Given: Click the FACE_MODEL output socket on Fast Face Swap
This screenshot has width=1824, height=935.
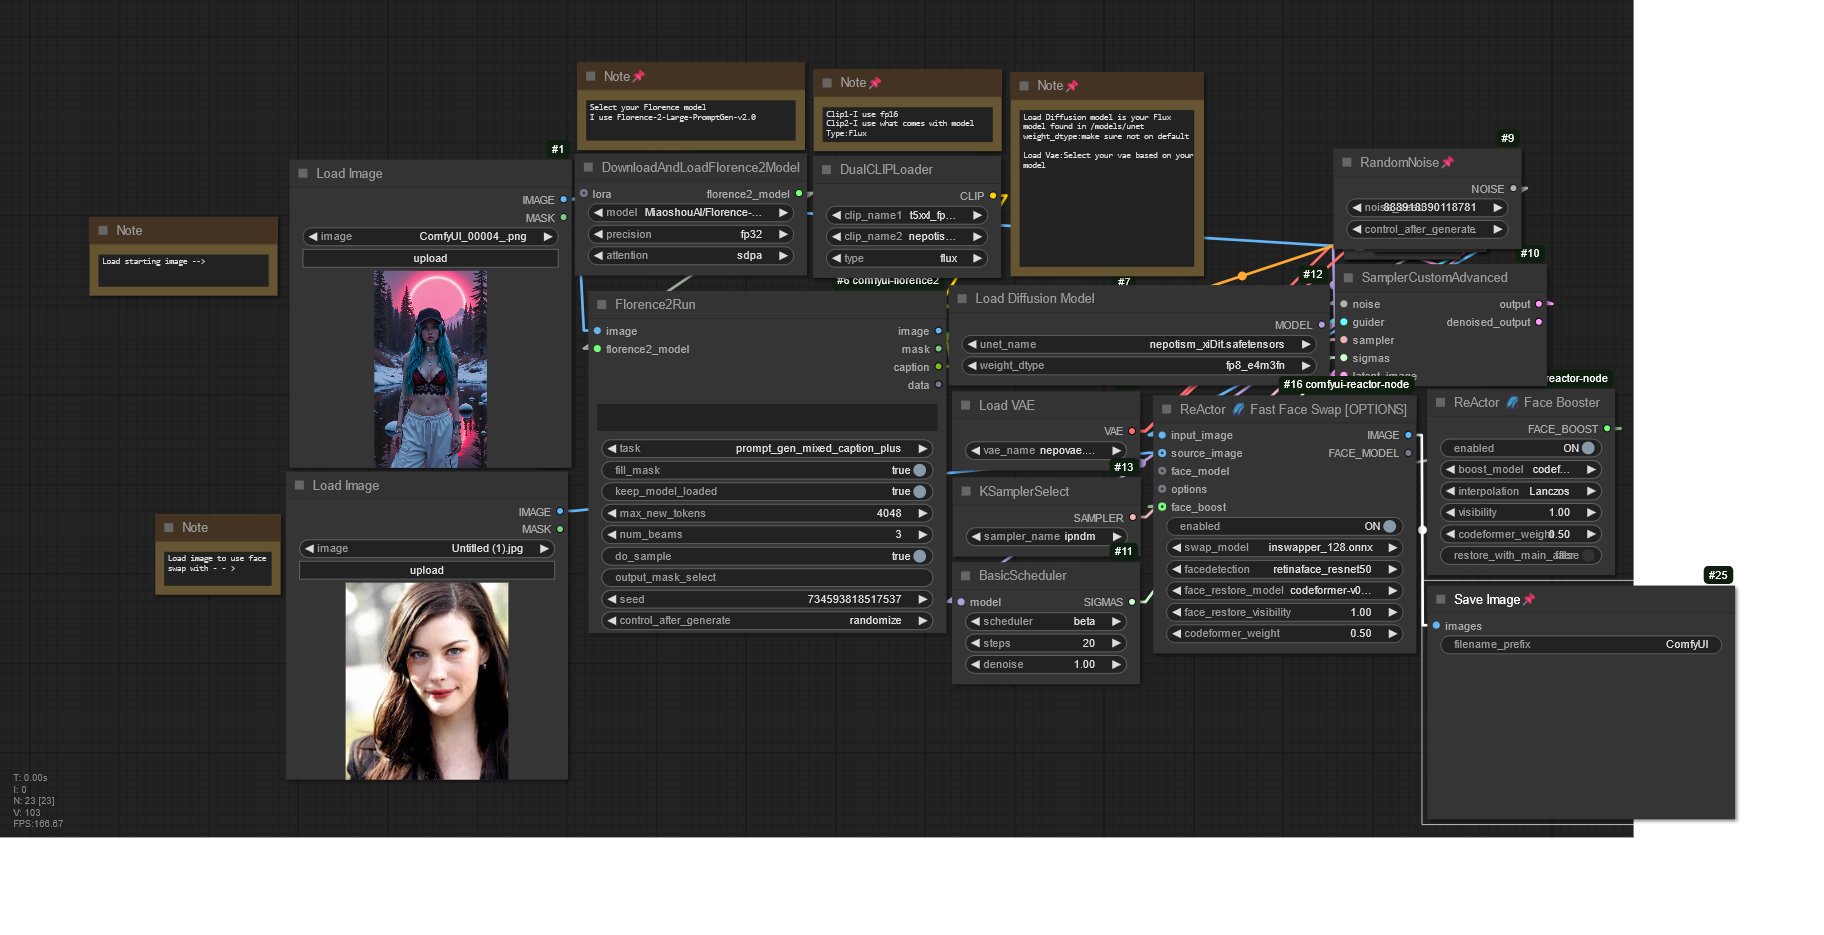Looking at the screenshot, I should pos(1408,454).
